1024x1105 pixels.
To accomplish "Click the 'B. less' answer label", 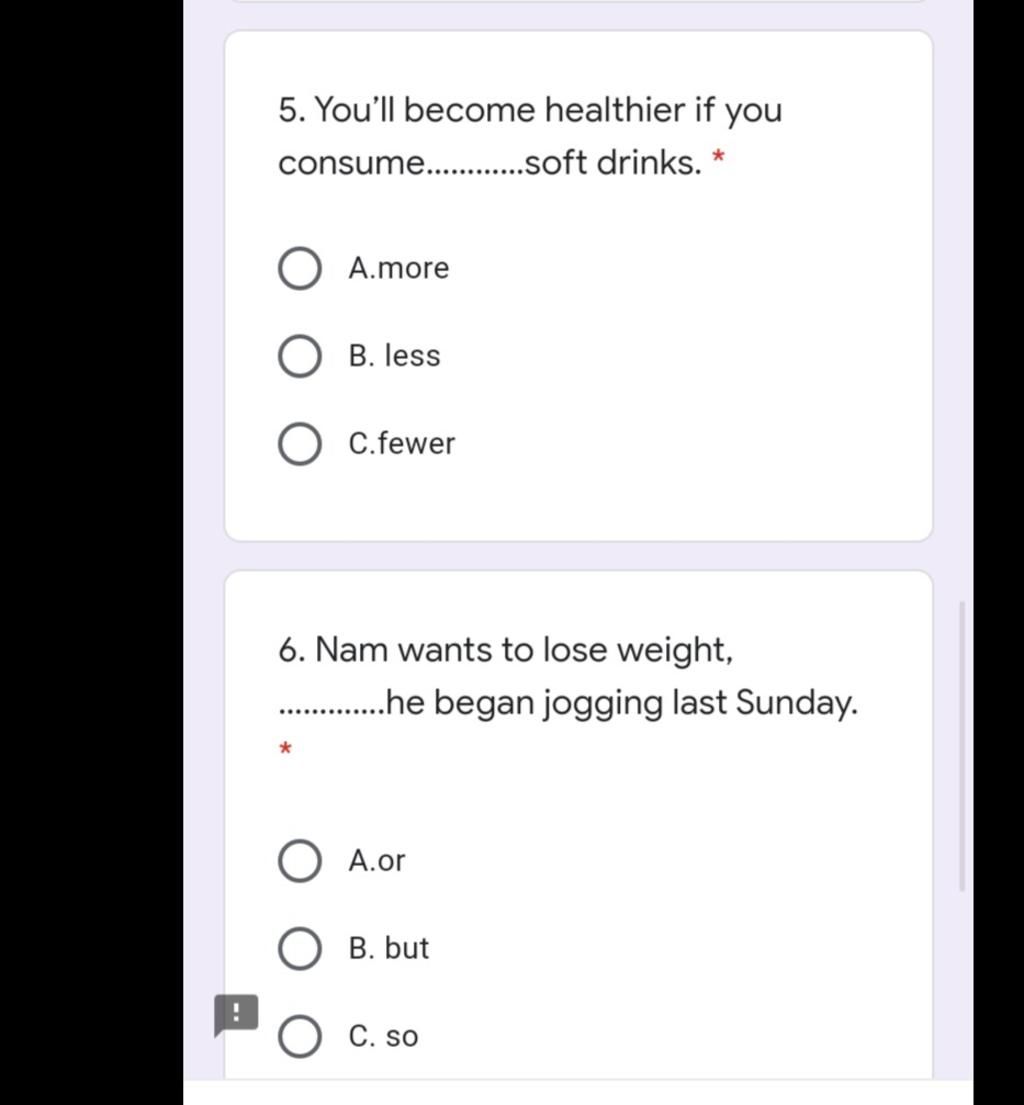I will (x=394, y=356).
